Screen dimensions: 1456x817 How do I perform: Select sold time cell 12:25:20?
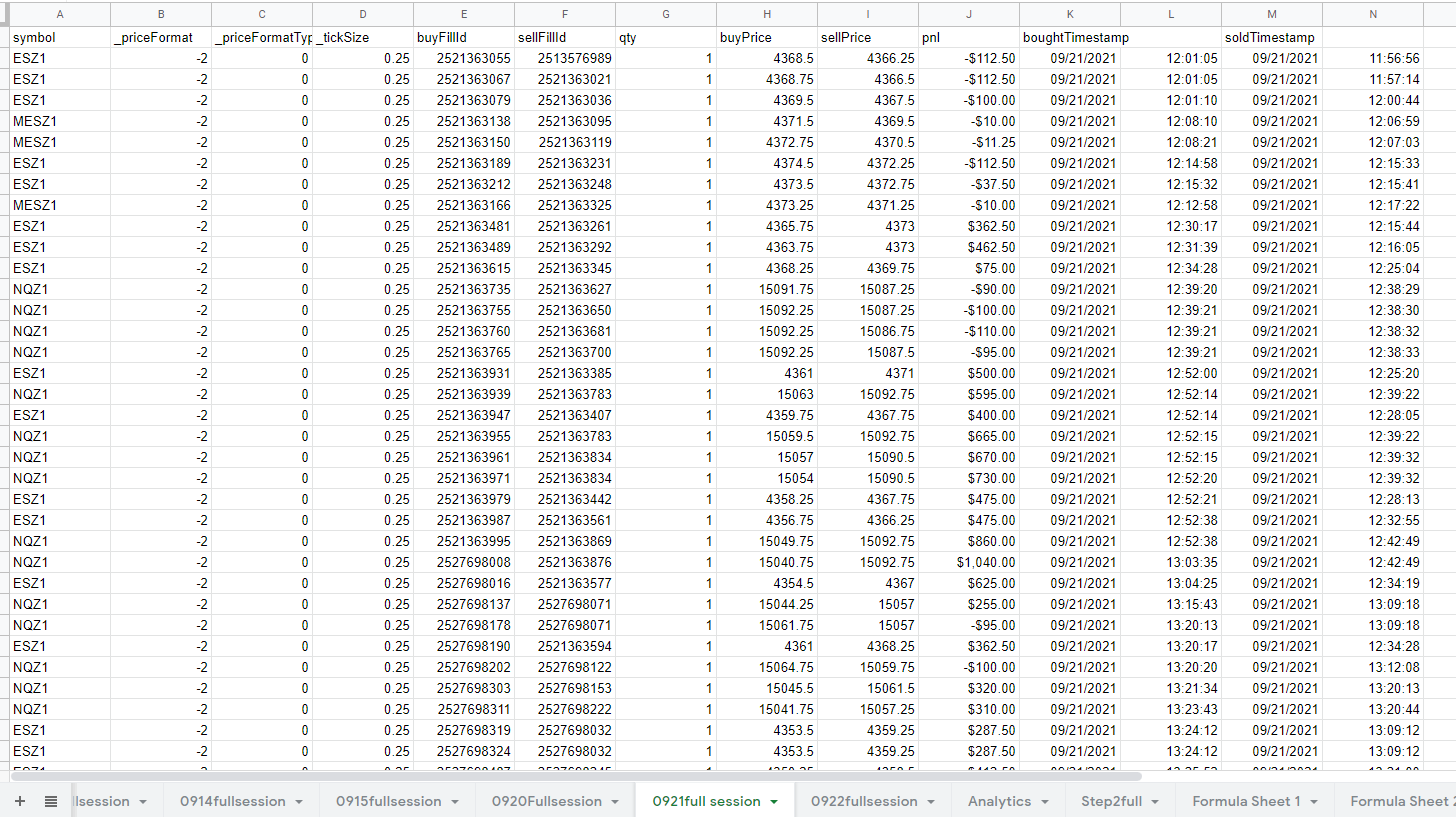click(1373, 373)
